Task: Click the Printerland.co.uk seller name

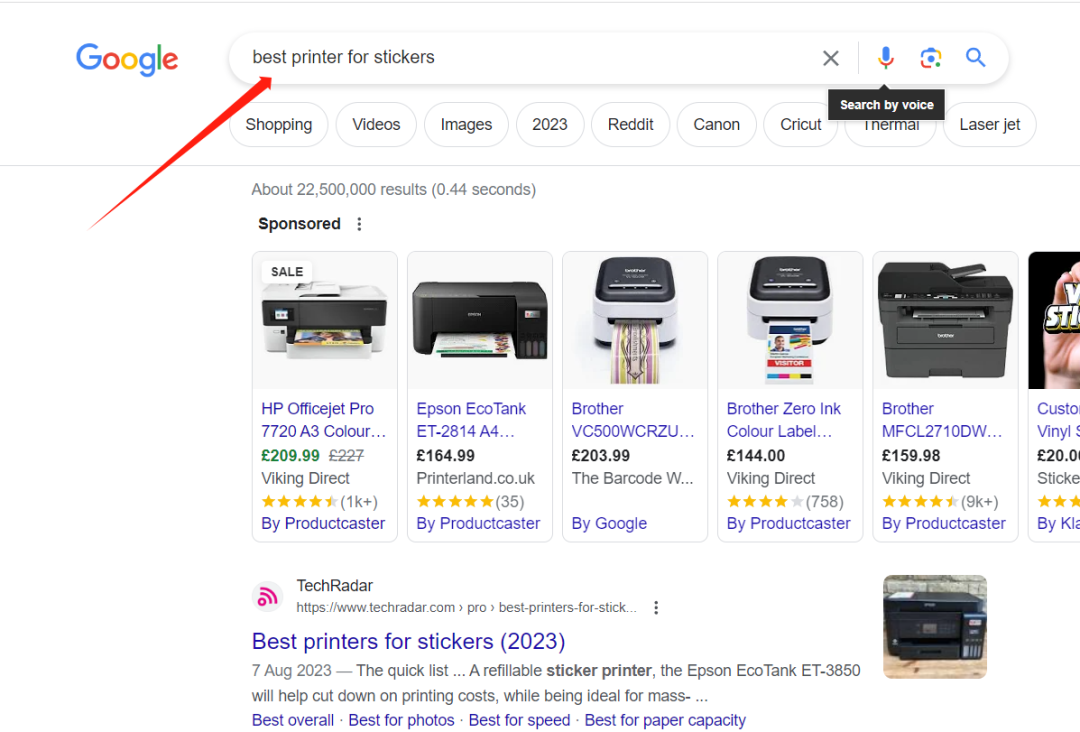Action: tap(475, 479)
